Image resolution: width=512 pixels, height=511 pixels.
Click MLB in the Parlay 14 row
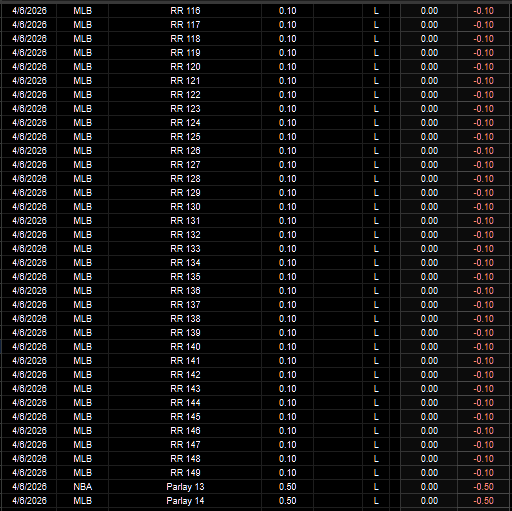click(x=83, y=501)
